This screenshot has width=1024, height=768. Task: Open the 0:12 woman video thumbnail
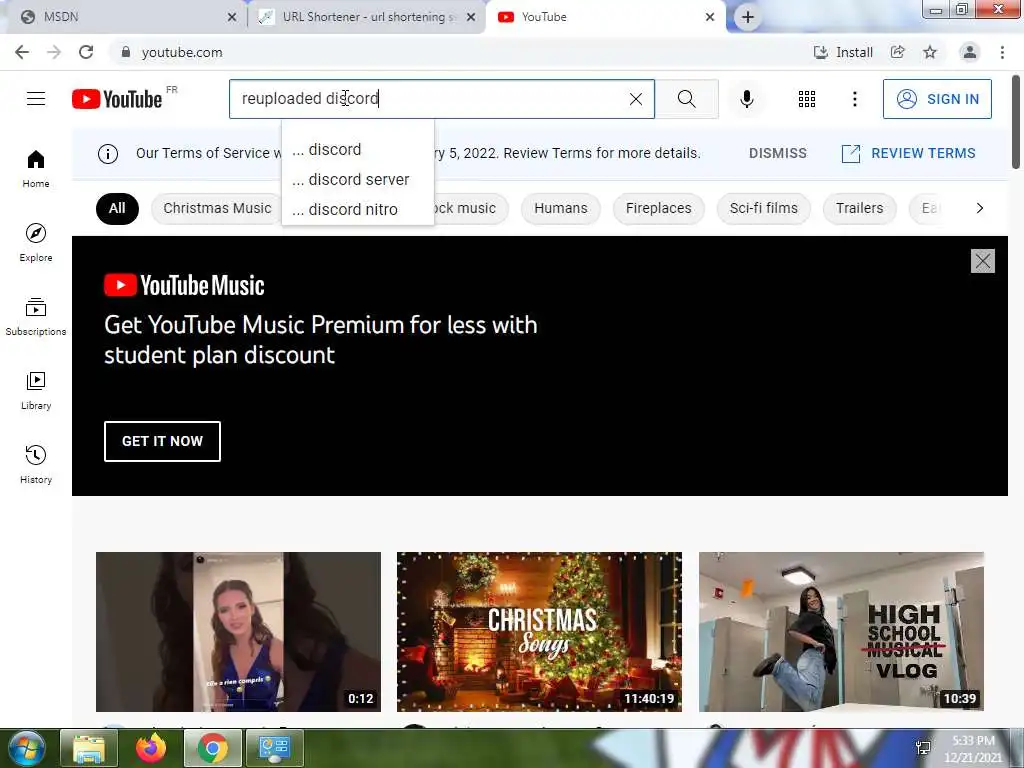[x=238, y=632]
